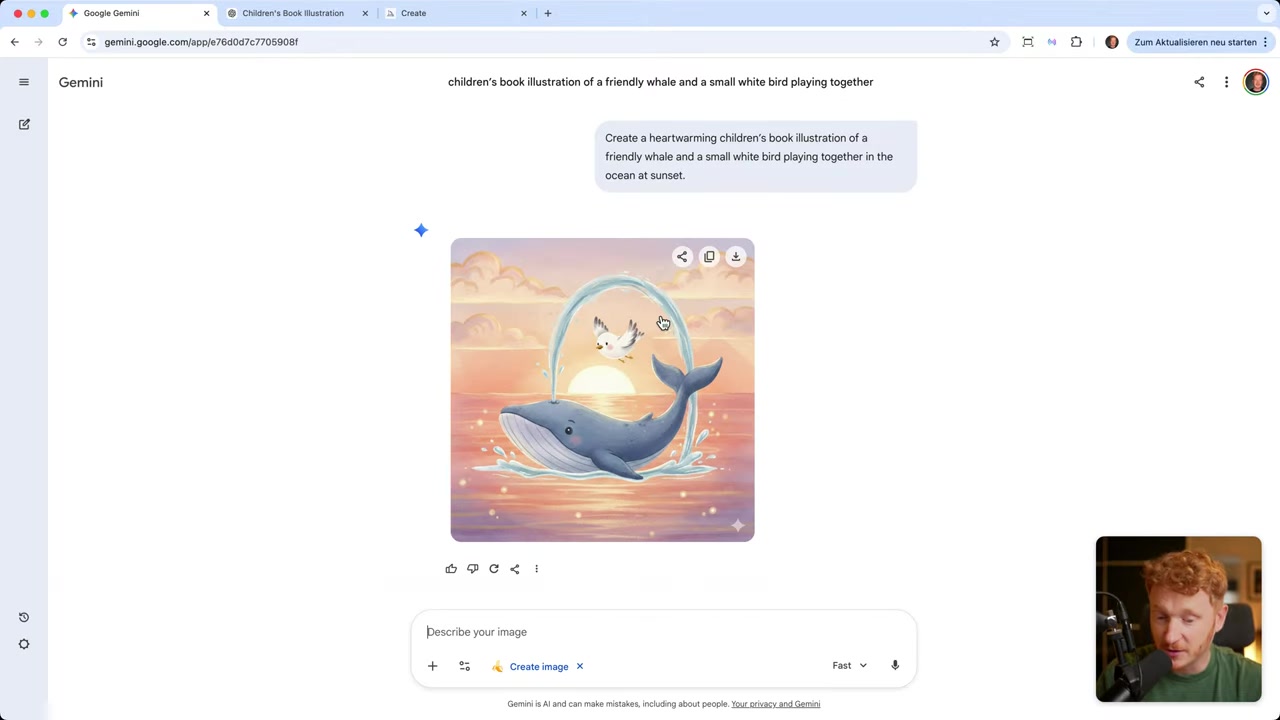Open the settings gear in the sidebar
1280x720 pixels.
(x=24, y=644)
